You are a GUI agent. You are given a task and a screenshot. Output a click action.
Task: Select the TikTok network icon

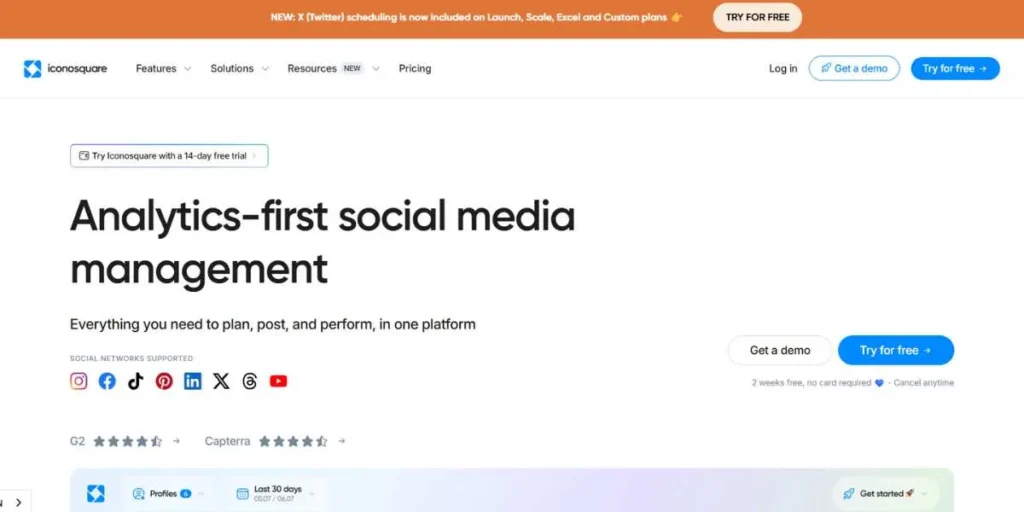pyautogui.click(x=136, y=381)
